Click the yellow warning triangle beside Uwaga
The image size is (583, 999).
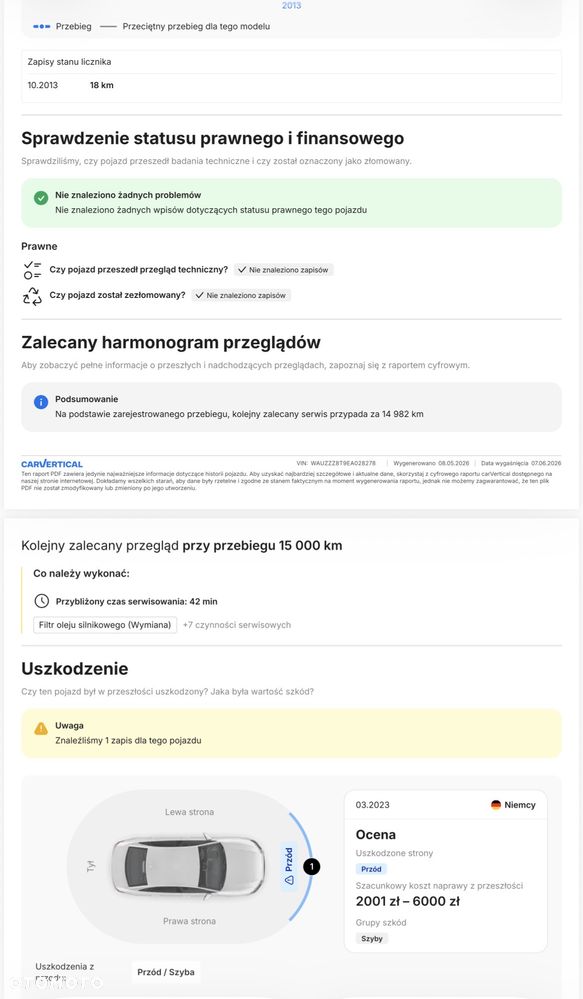pyautogui.click(x=41, y=728)
